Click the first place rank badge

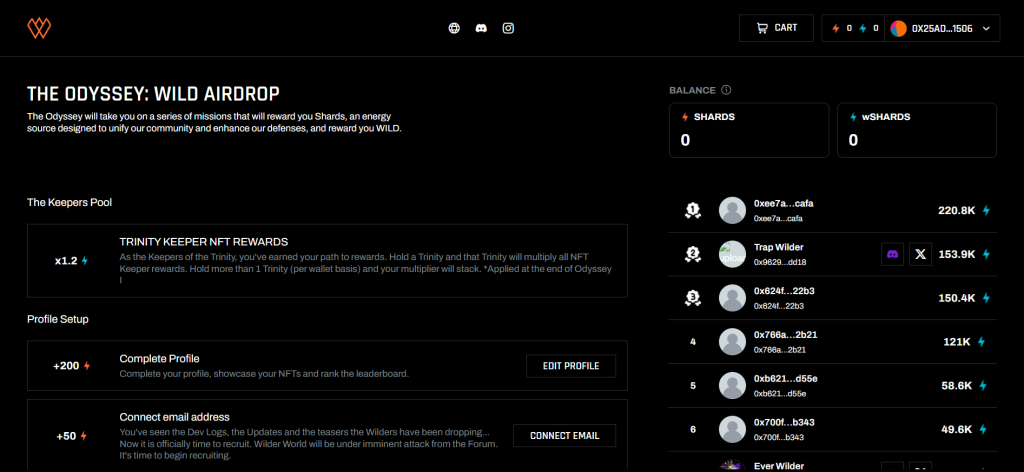[692, 210]
